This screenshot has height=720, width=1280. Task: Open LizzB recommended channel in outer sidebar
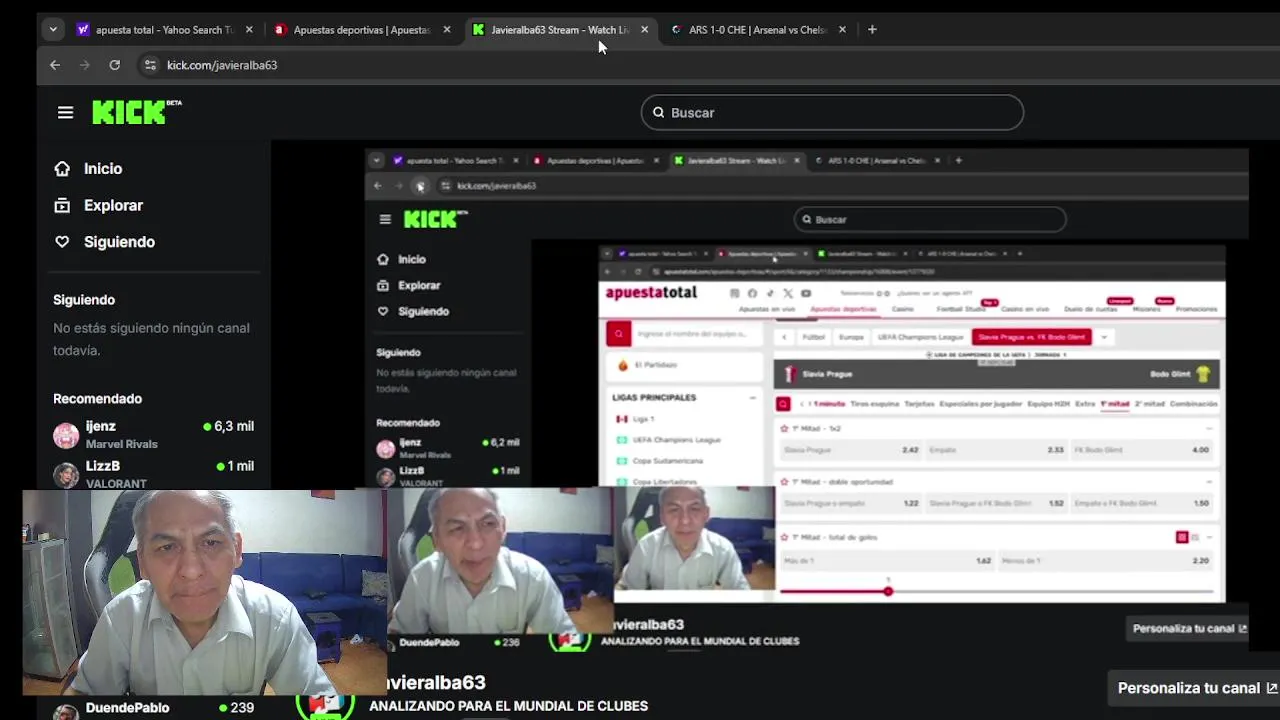pyautogui.click(x=153, y=474)
